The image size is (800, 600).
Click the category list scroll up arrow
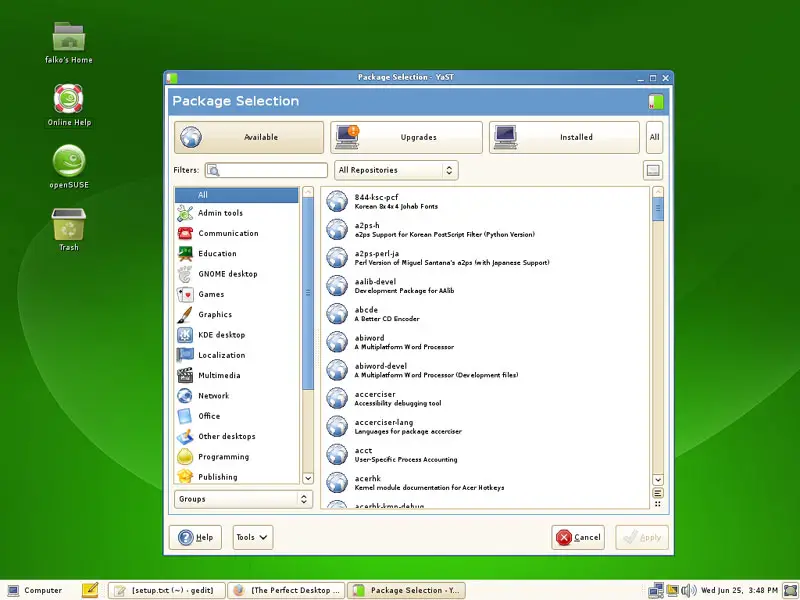[x=308, y=192]
